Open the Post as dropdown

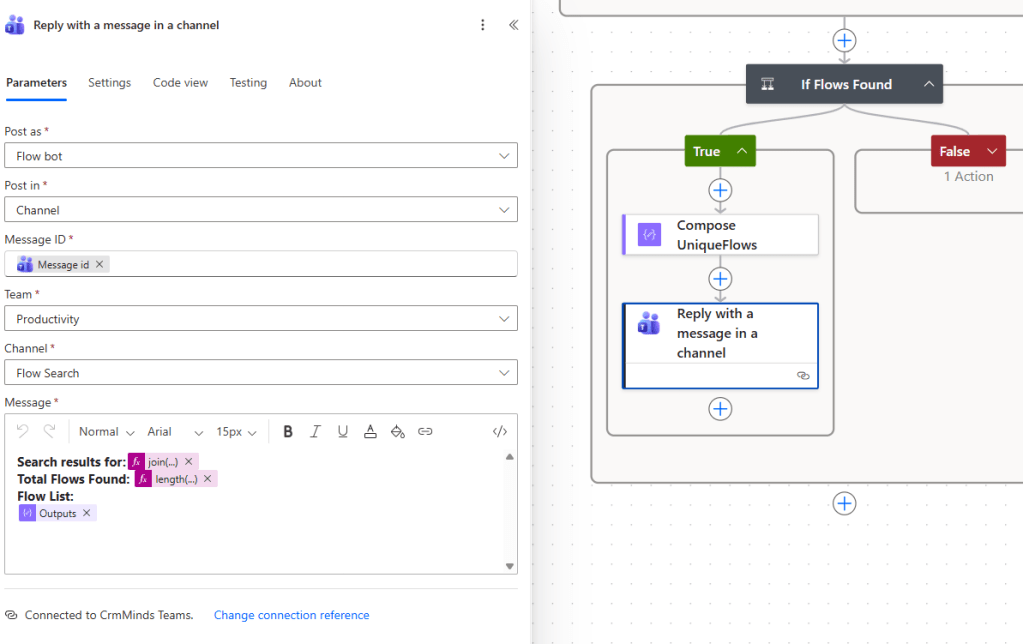[261, 156]
